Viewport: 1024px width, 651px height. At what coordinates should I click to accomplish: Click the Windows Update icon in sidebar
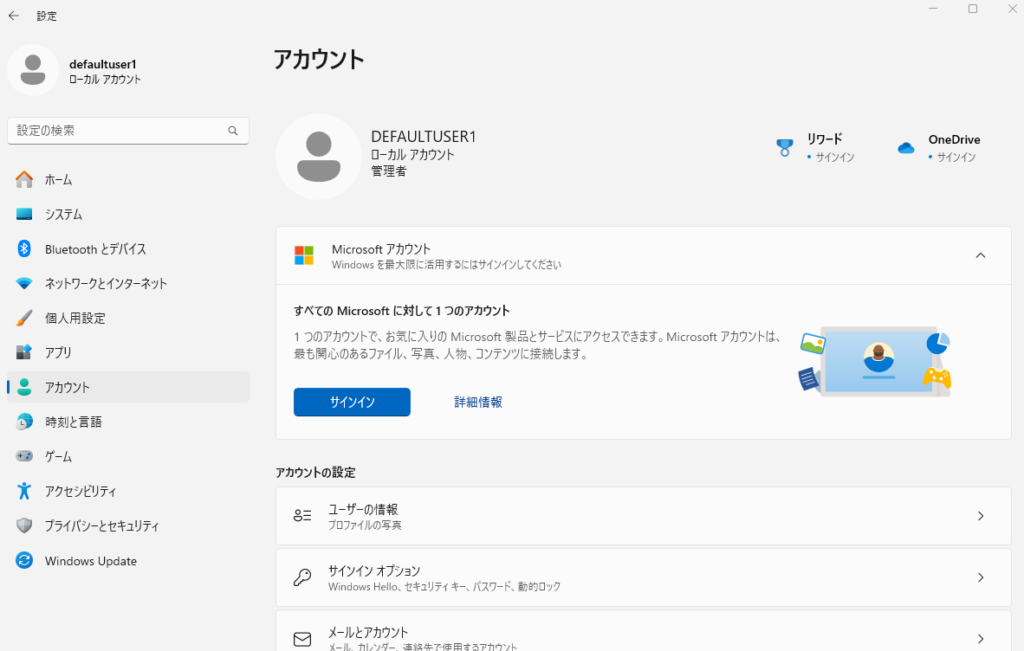pyautogui.click(x=25, y=561)
